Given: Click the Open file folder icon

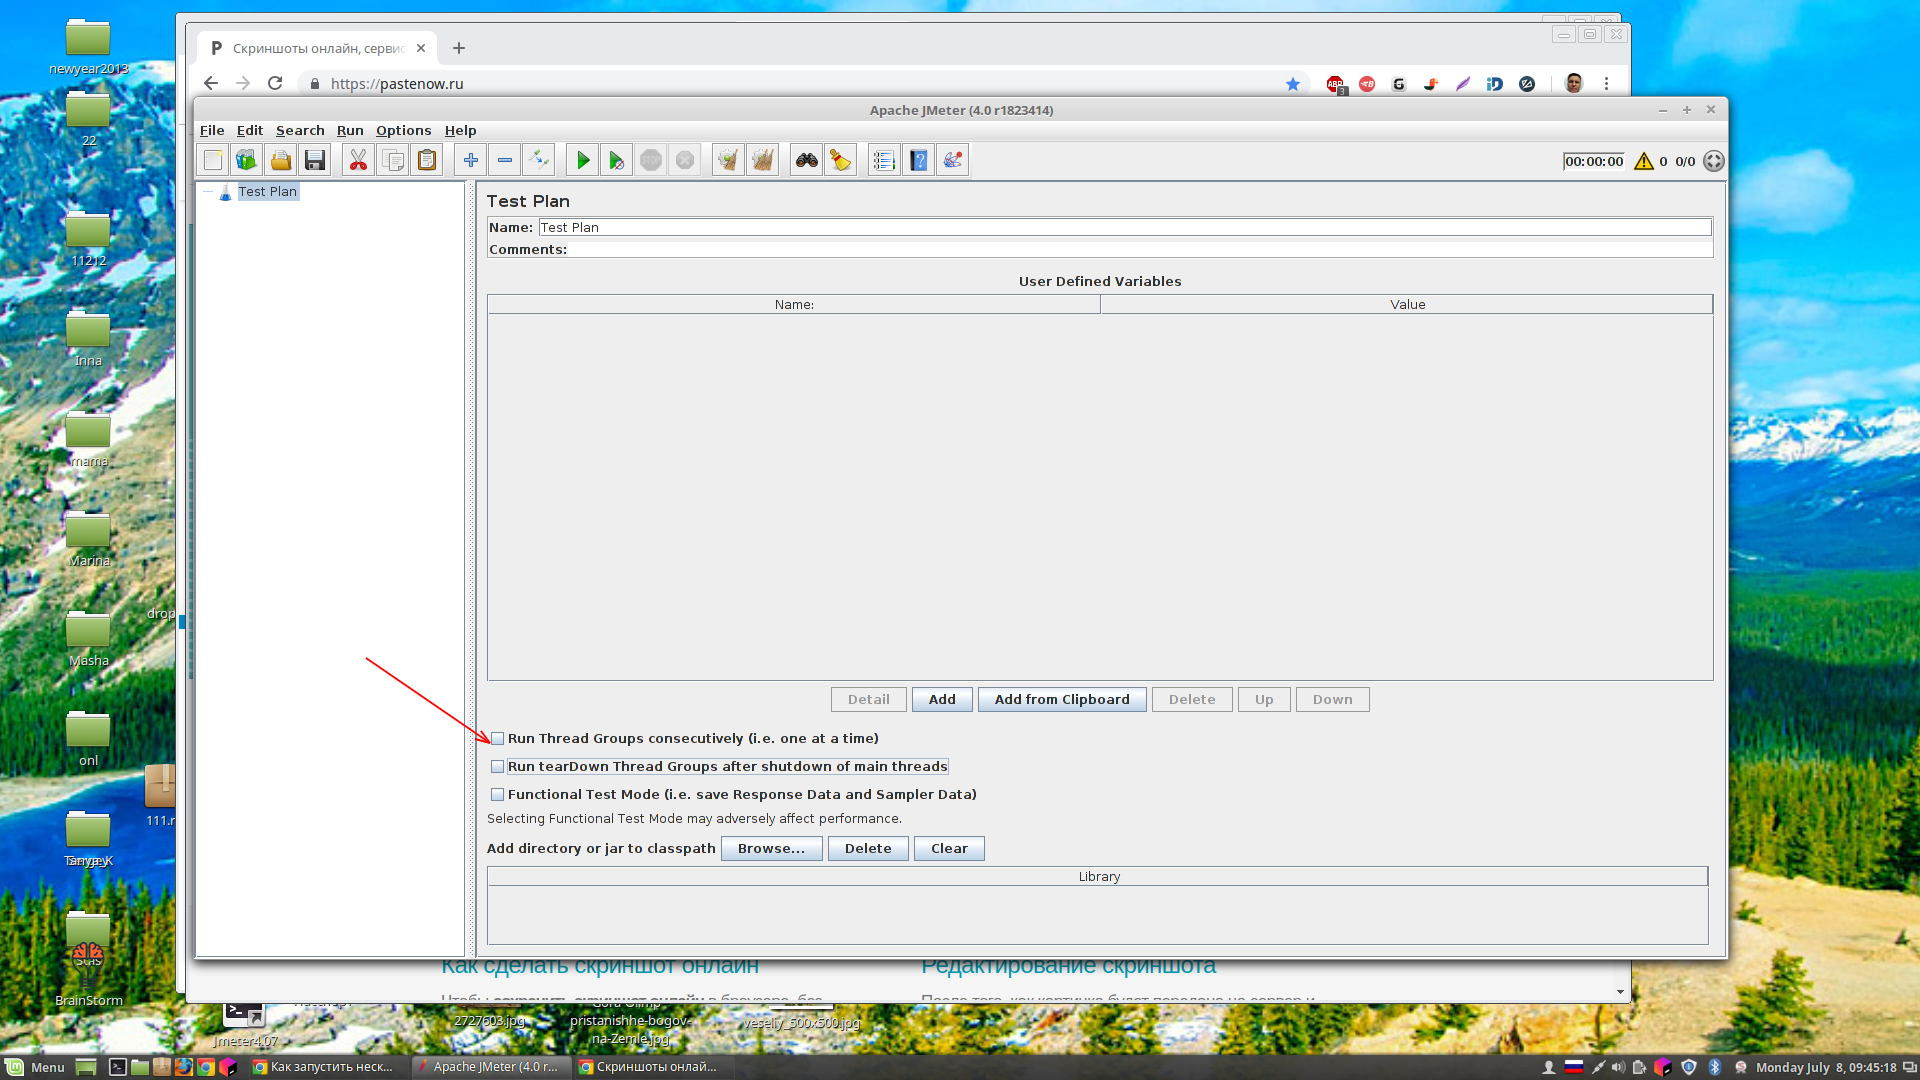Looking at the screenshot, I should [x=281, y=160].
